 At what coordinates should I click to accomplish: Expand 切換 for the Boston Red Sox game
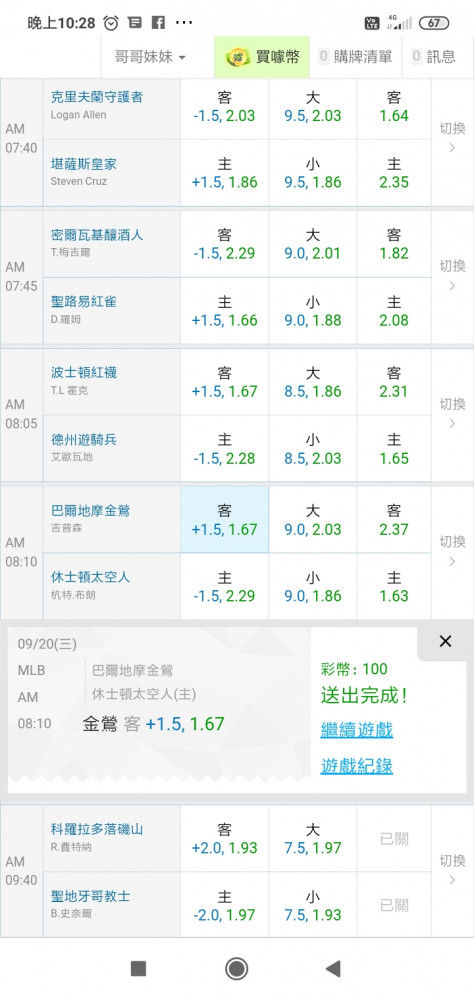pos(452,413)
